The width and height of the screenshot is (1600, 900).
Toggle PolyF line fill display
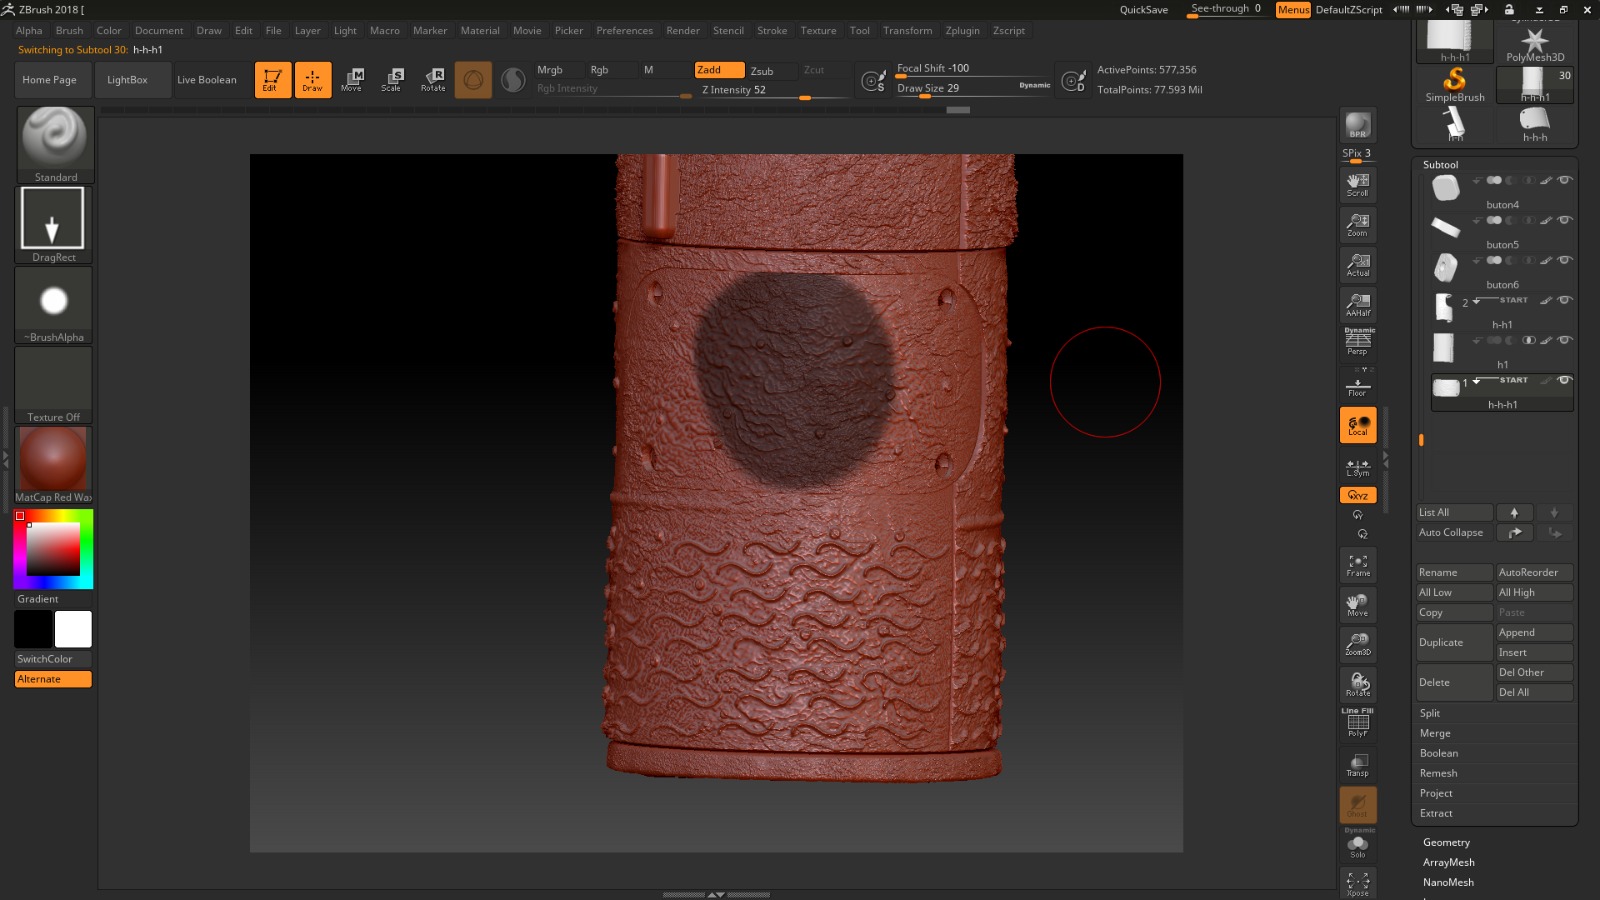coord(1358,723)
